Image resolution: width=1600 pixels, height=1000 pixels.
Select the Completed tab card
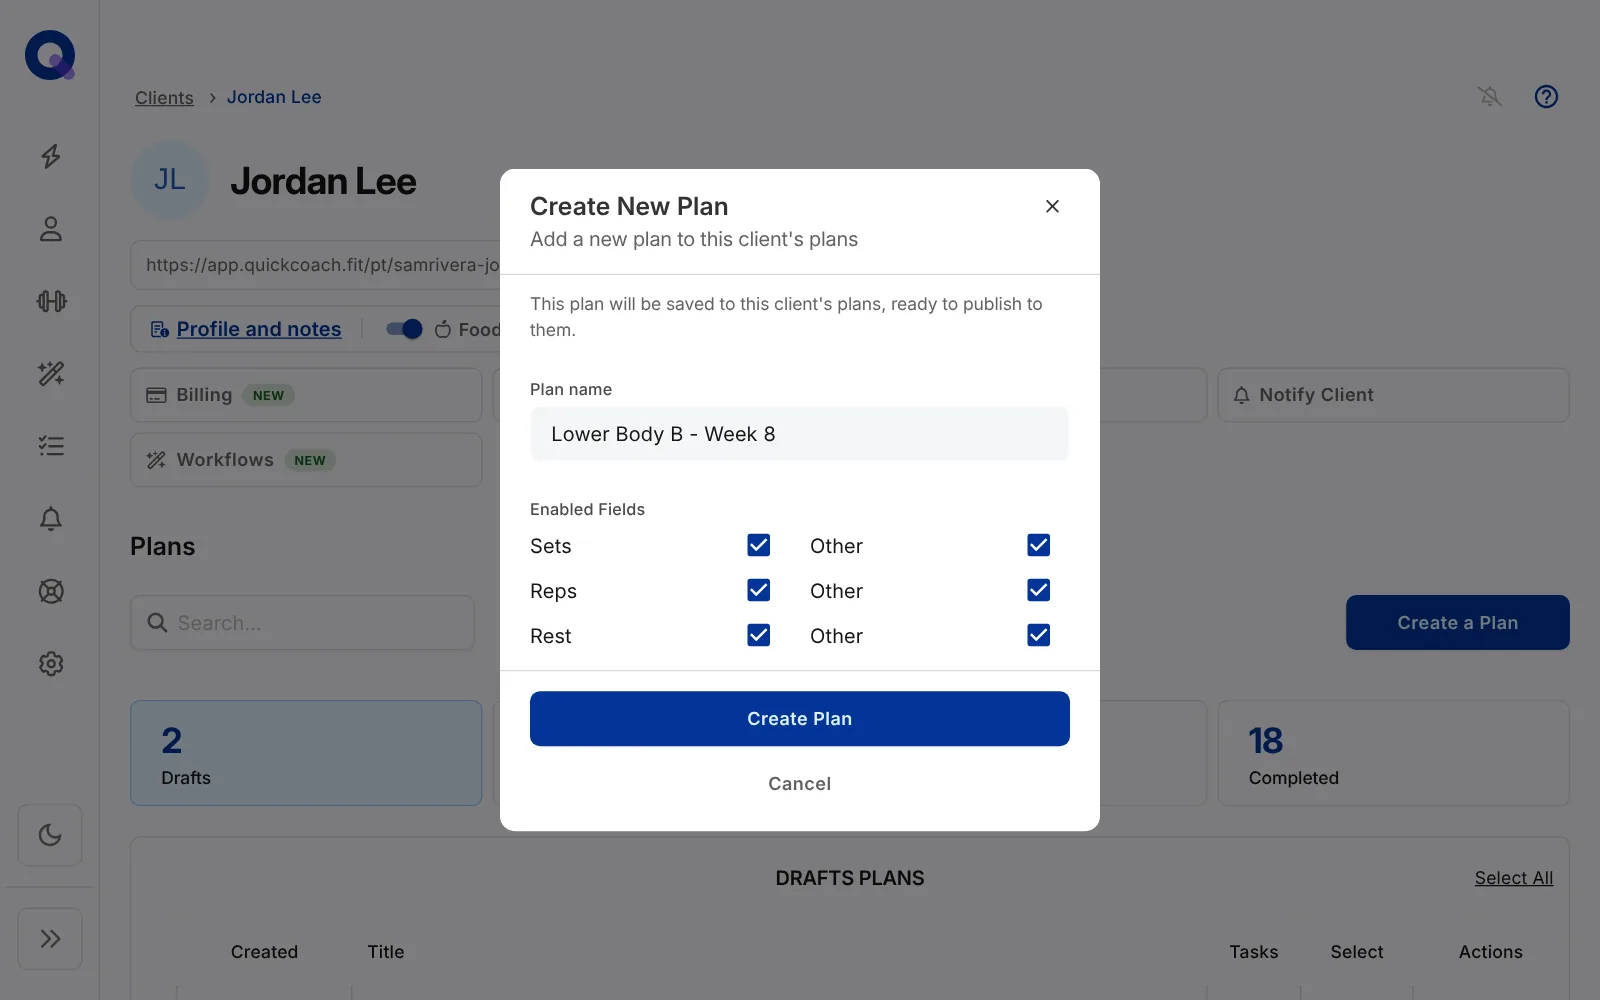pos(1393,753)
